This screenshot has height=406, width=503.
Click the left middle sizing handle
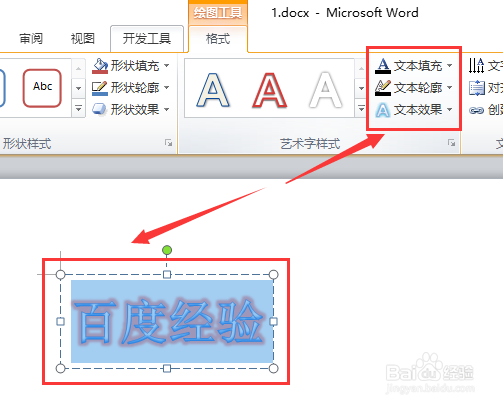tap(60, 321)
